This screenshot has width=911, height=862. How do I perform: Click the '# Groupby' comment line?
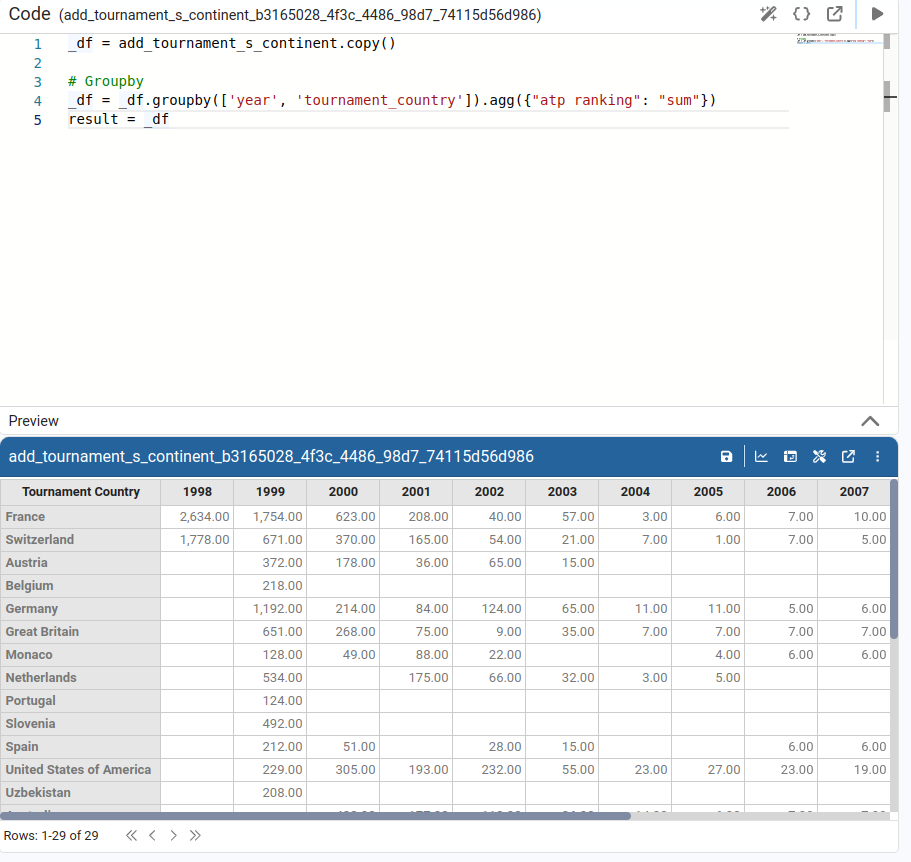106,81
